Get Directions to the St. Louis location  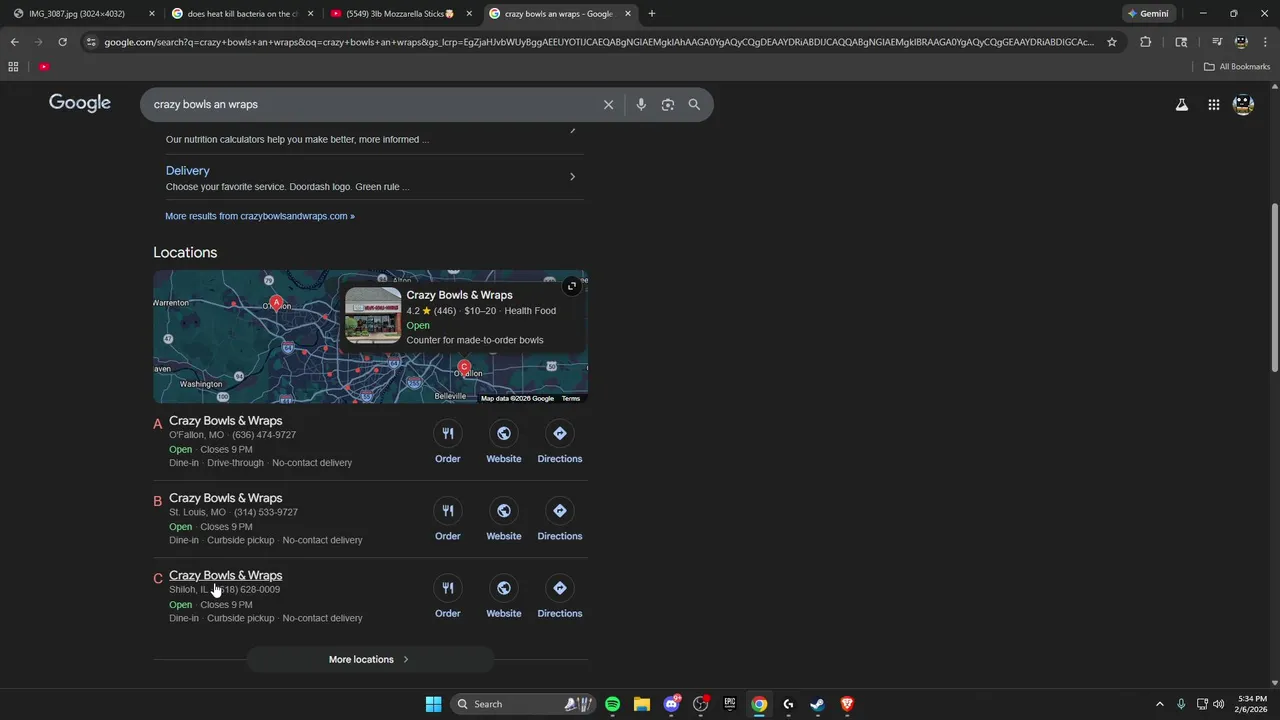point(560,519)
